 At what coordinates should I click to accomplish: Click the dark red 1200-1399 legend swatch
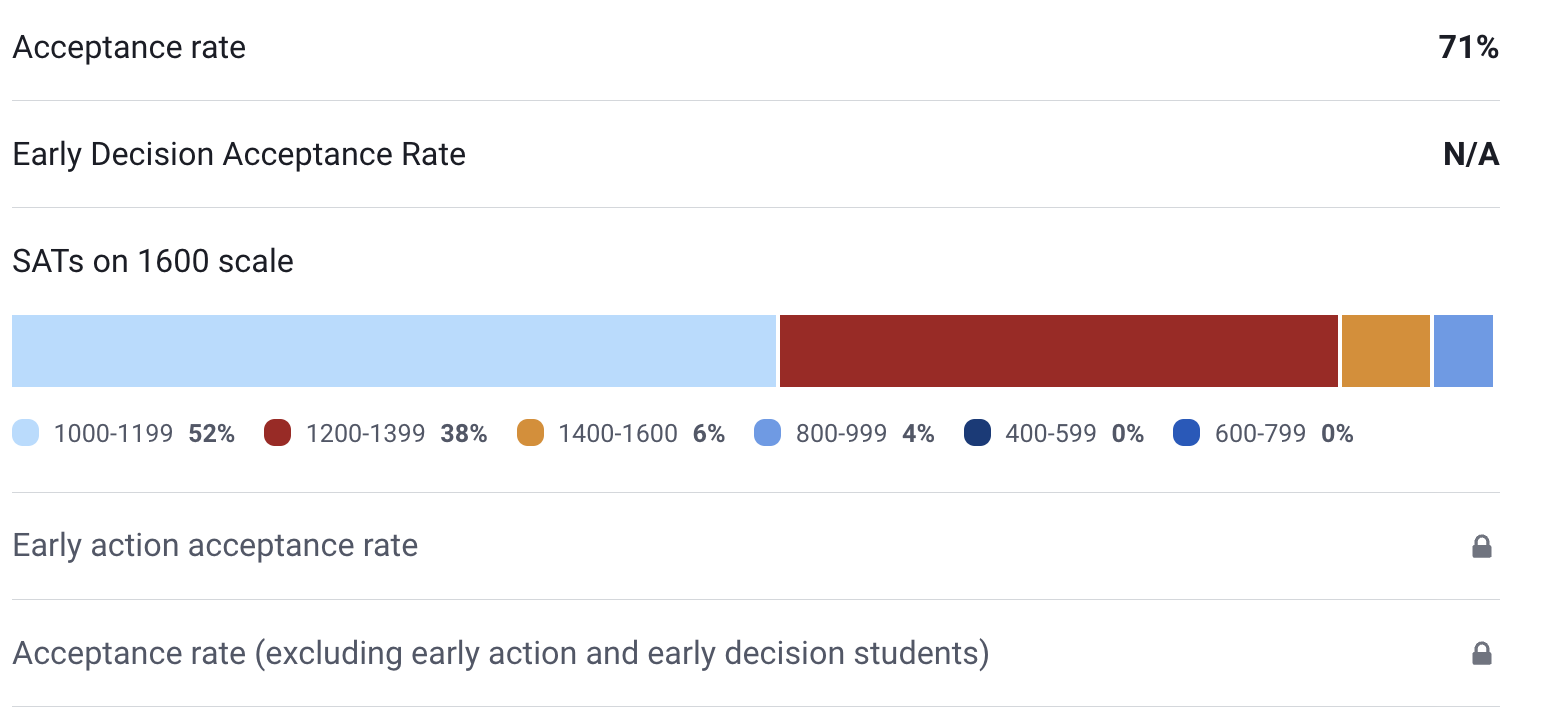click(x=278, y=434)
